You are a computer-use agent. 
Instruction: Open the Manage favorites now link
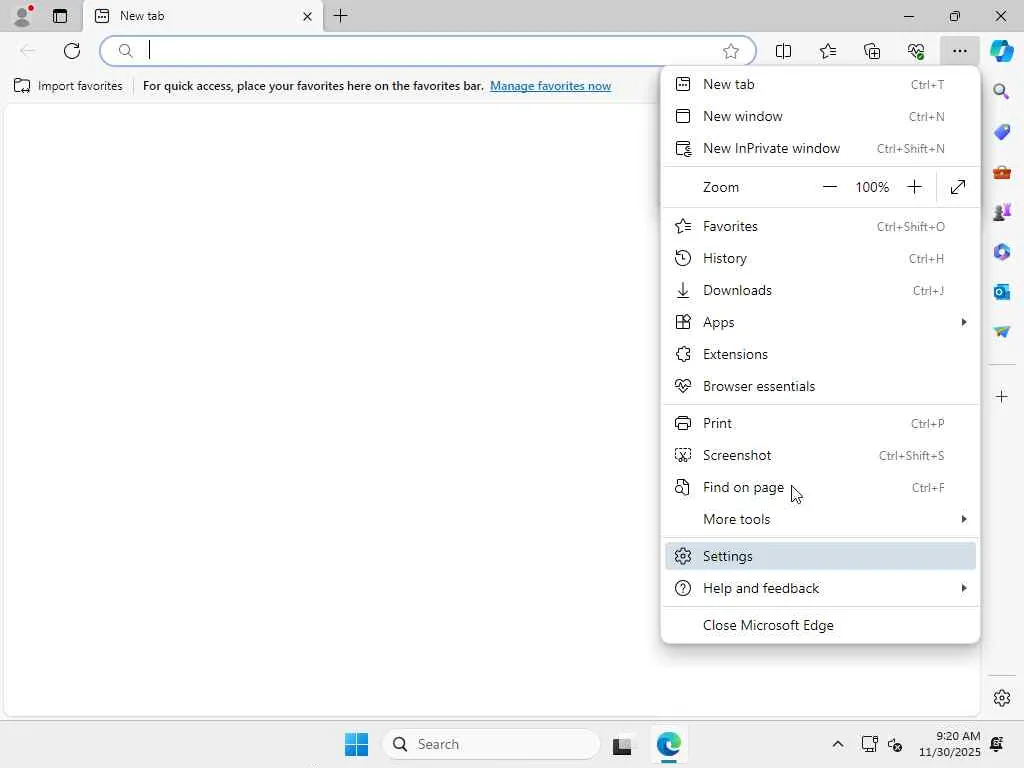(551, 86)
